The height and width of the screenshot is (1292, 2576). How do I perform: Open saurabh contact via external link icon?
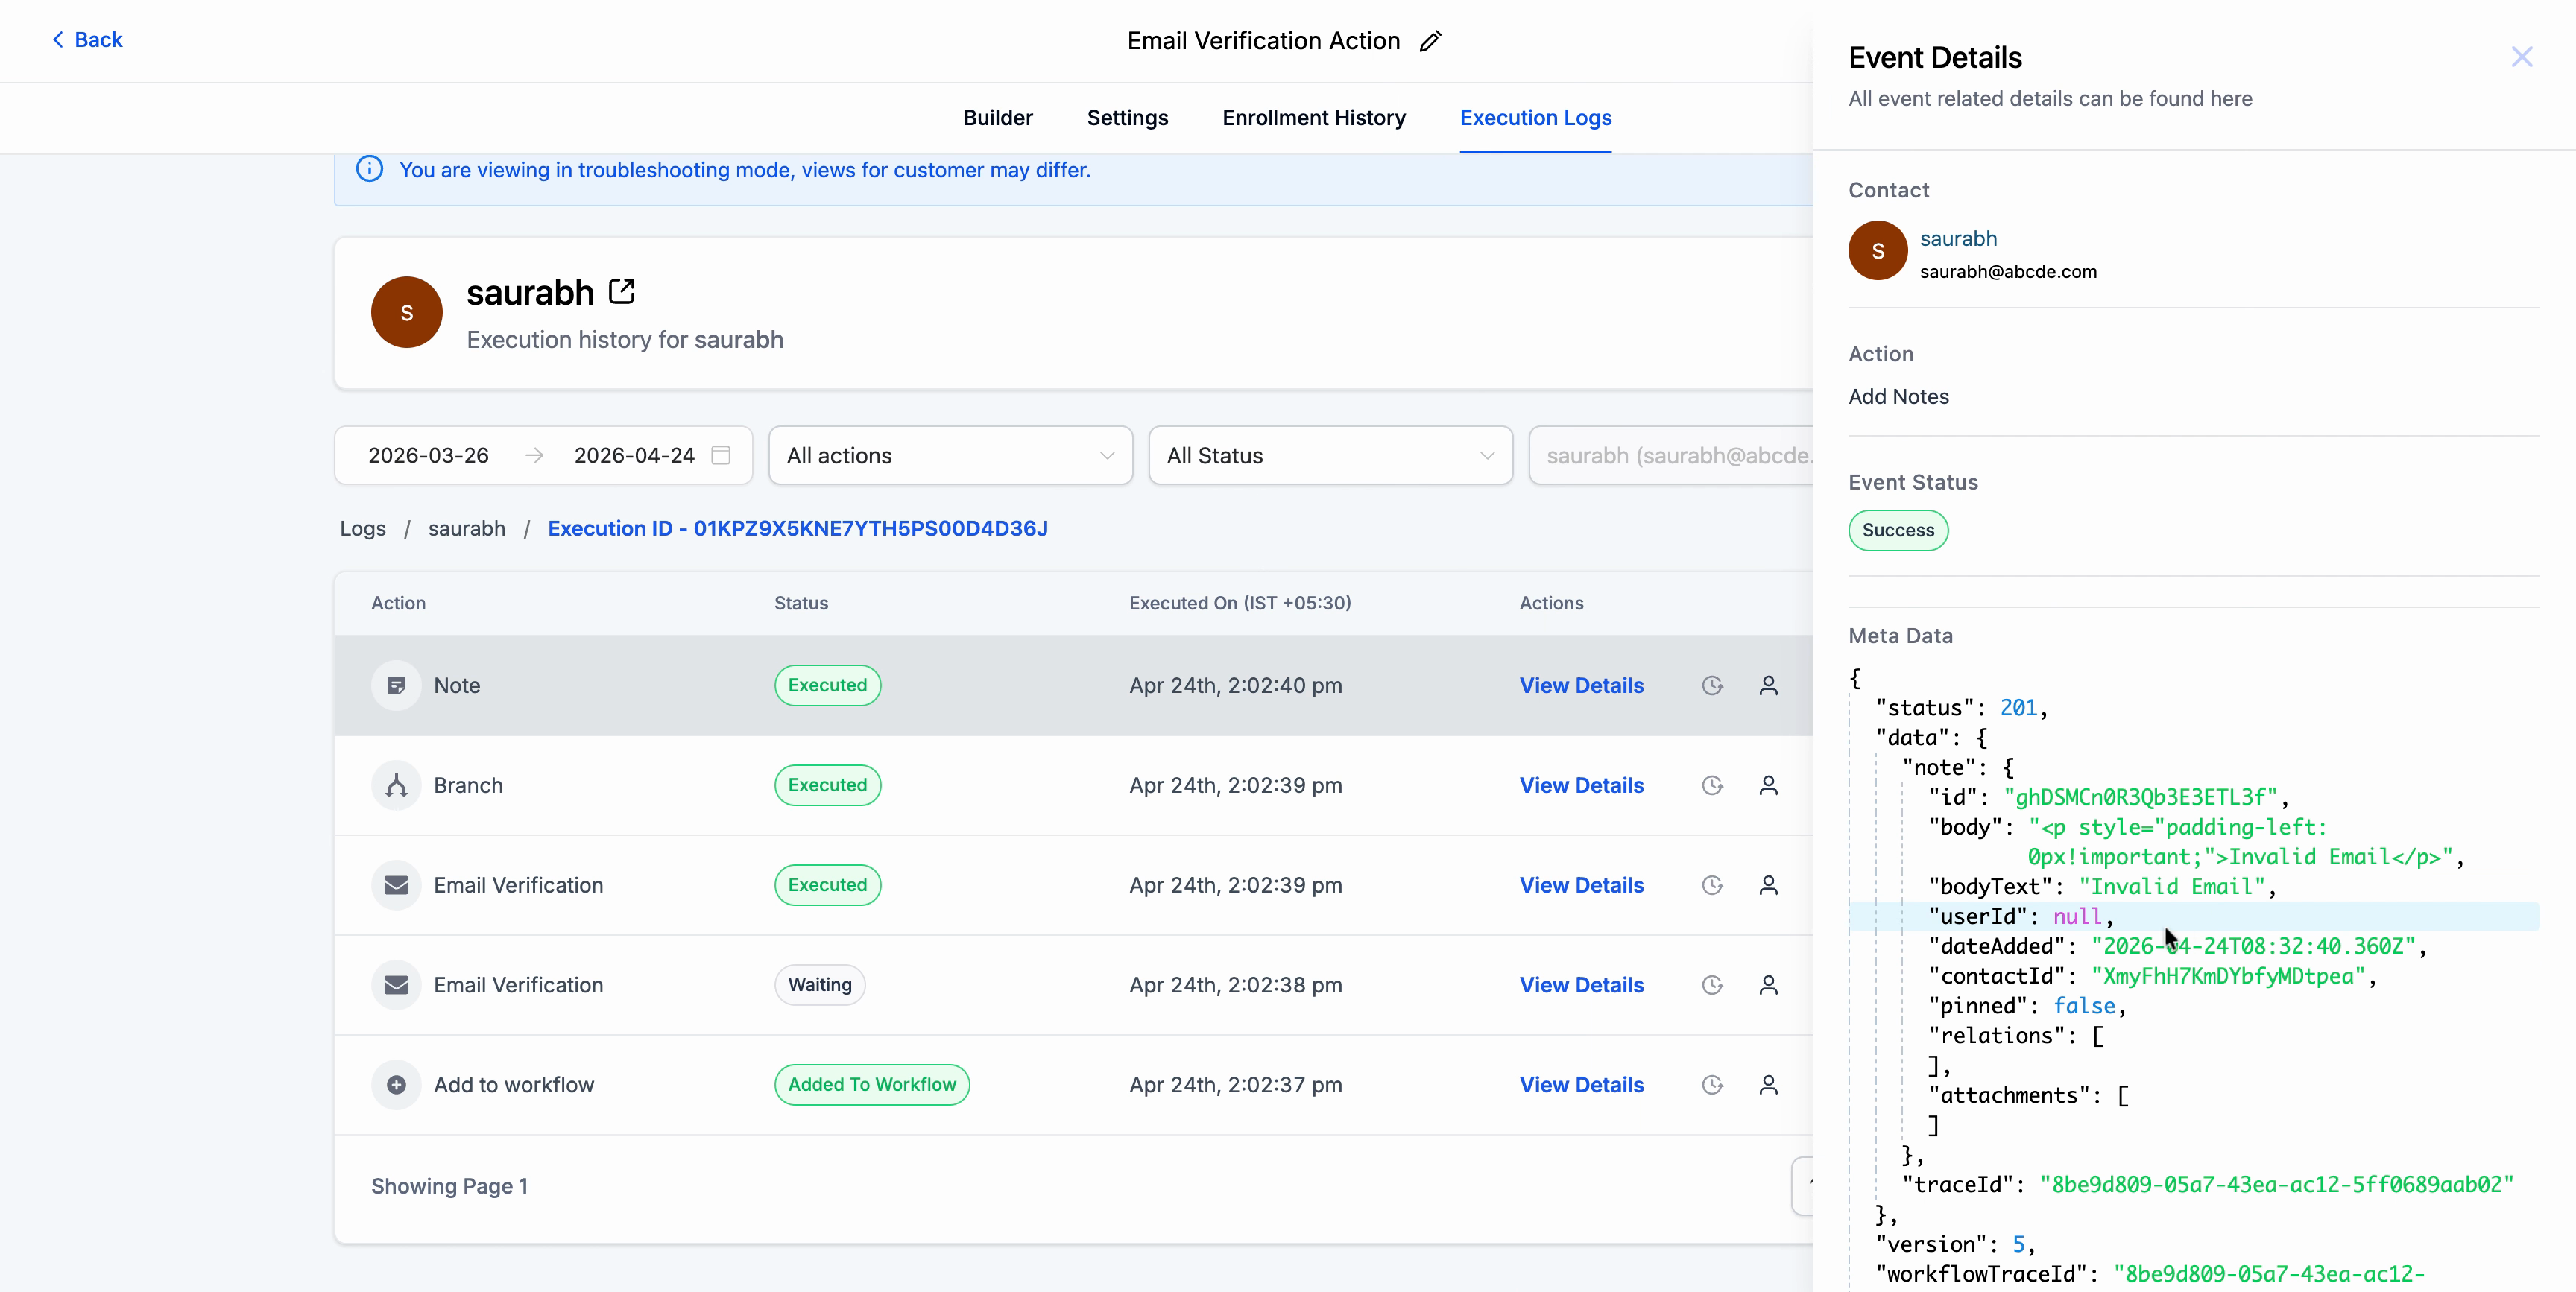click(x=621, y=292)
